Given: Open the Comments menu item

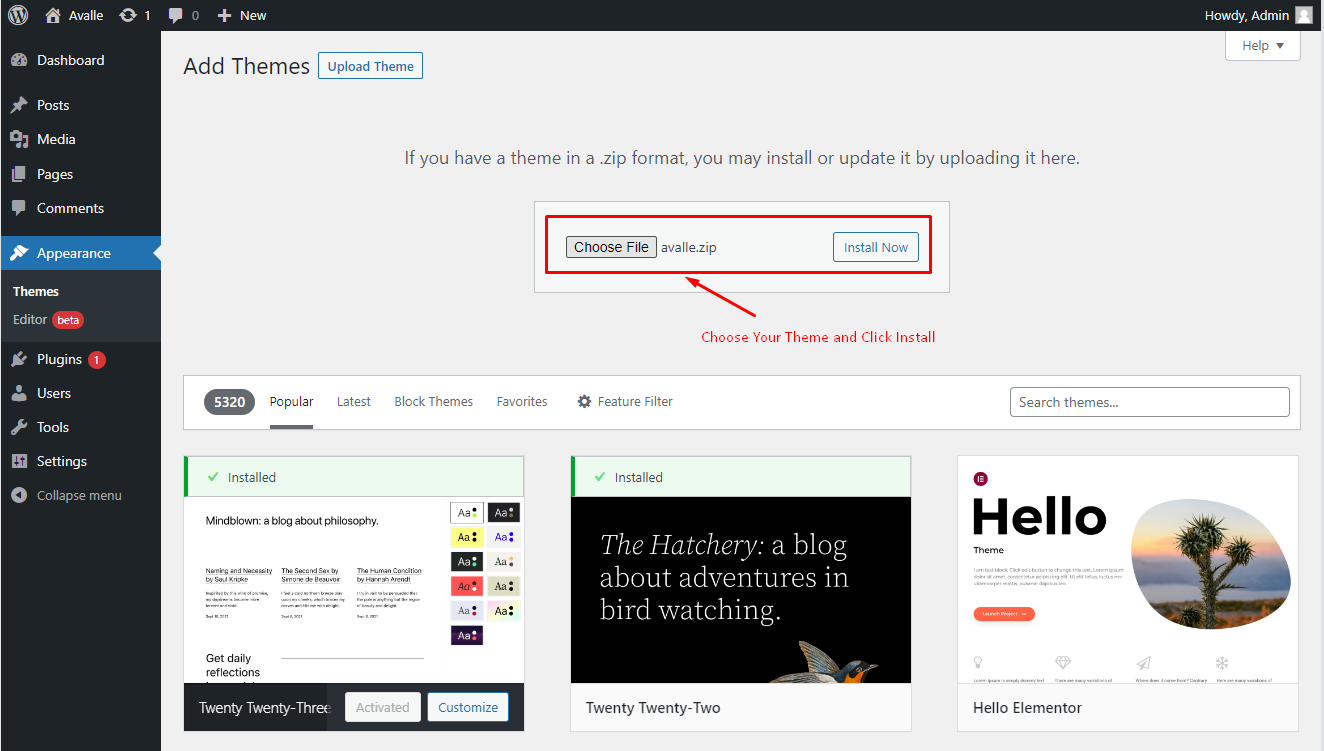Looking at the screenshot, I should click(x=80, y=208).
